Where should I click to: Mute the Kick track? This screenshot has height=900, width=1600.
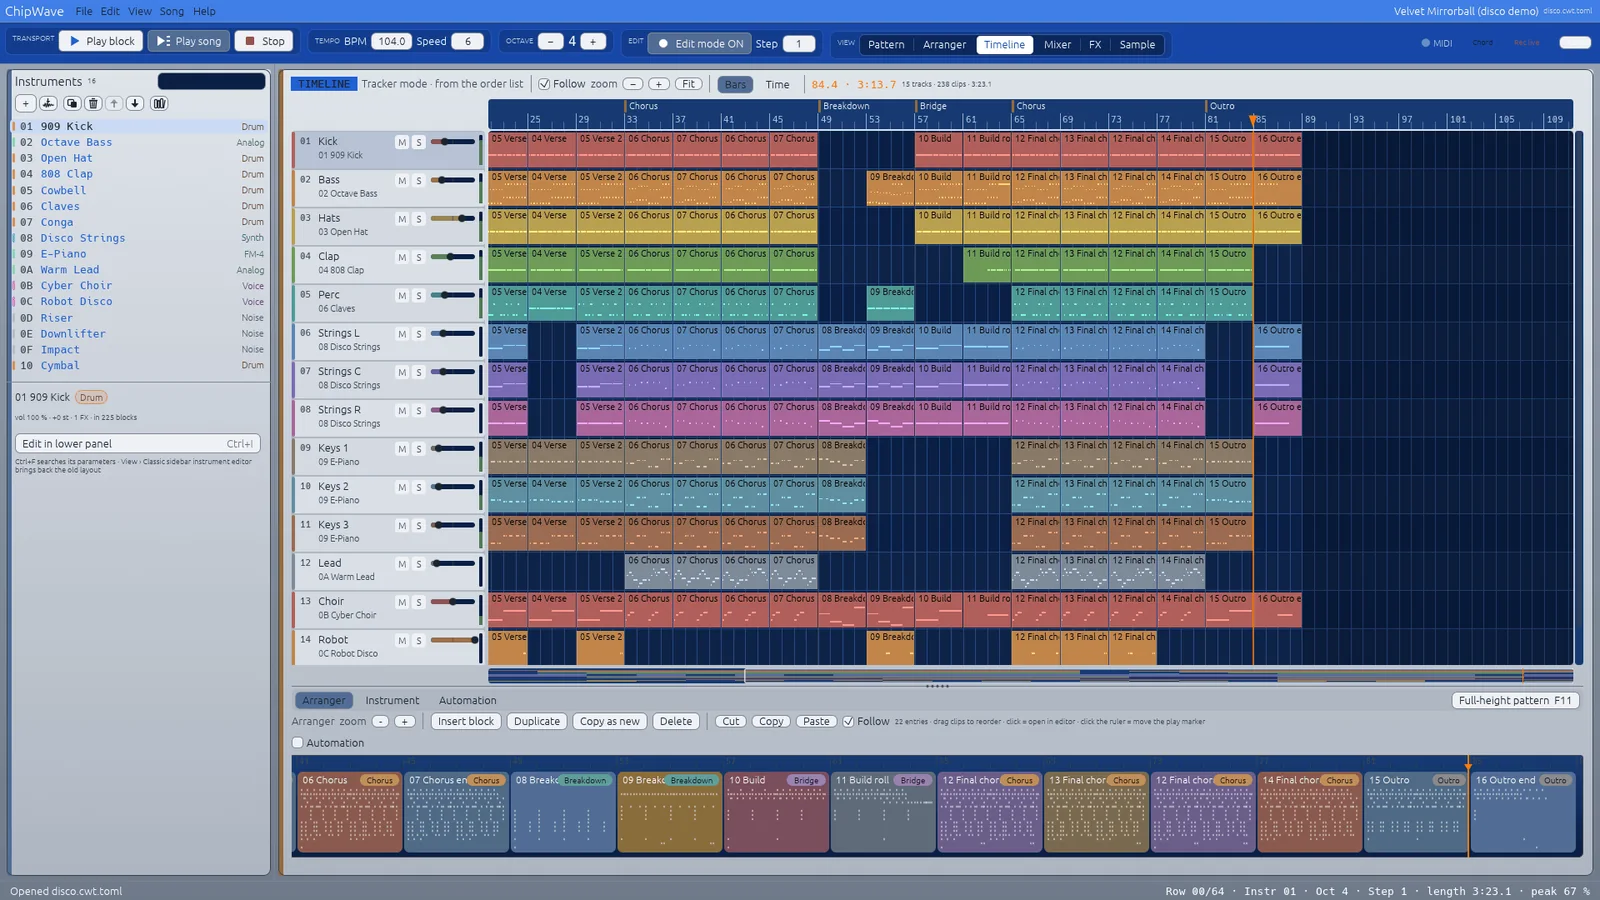click(x=402, y=142)
